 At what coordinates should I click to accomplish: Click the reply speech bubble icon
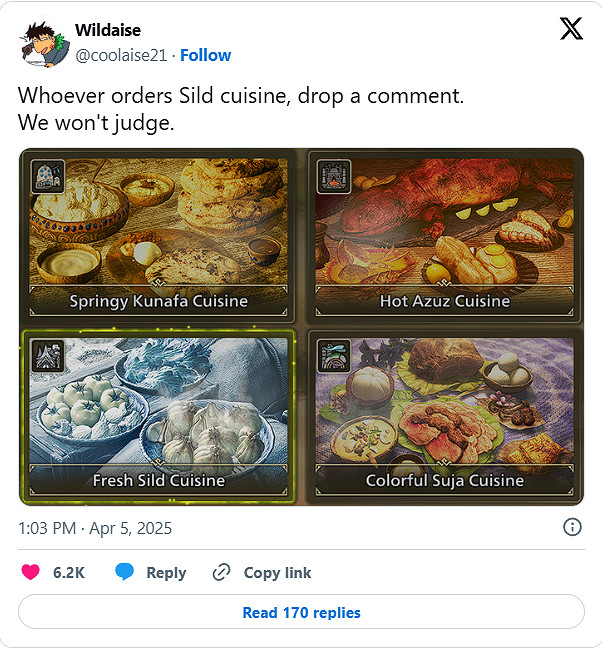click(124, 572)
